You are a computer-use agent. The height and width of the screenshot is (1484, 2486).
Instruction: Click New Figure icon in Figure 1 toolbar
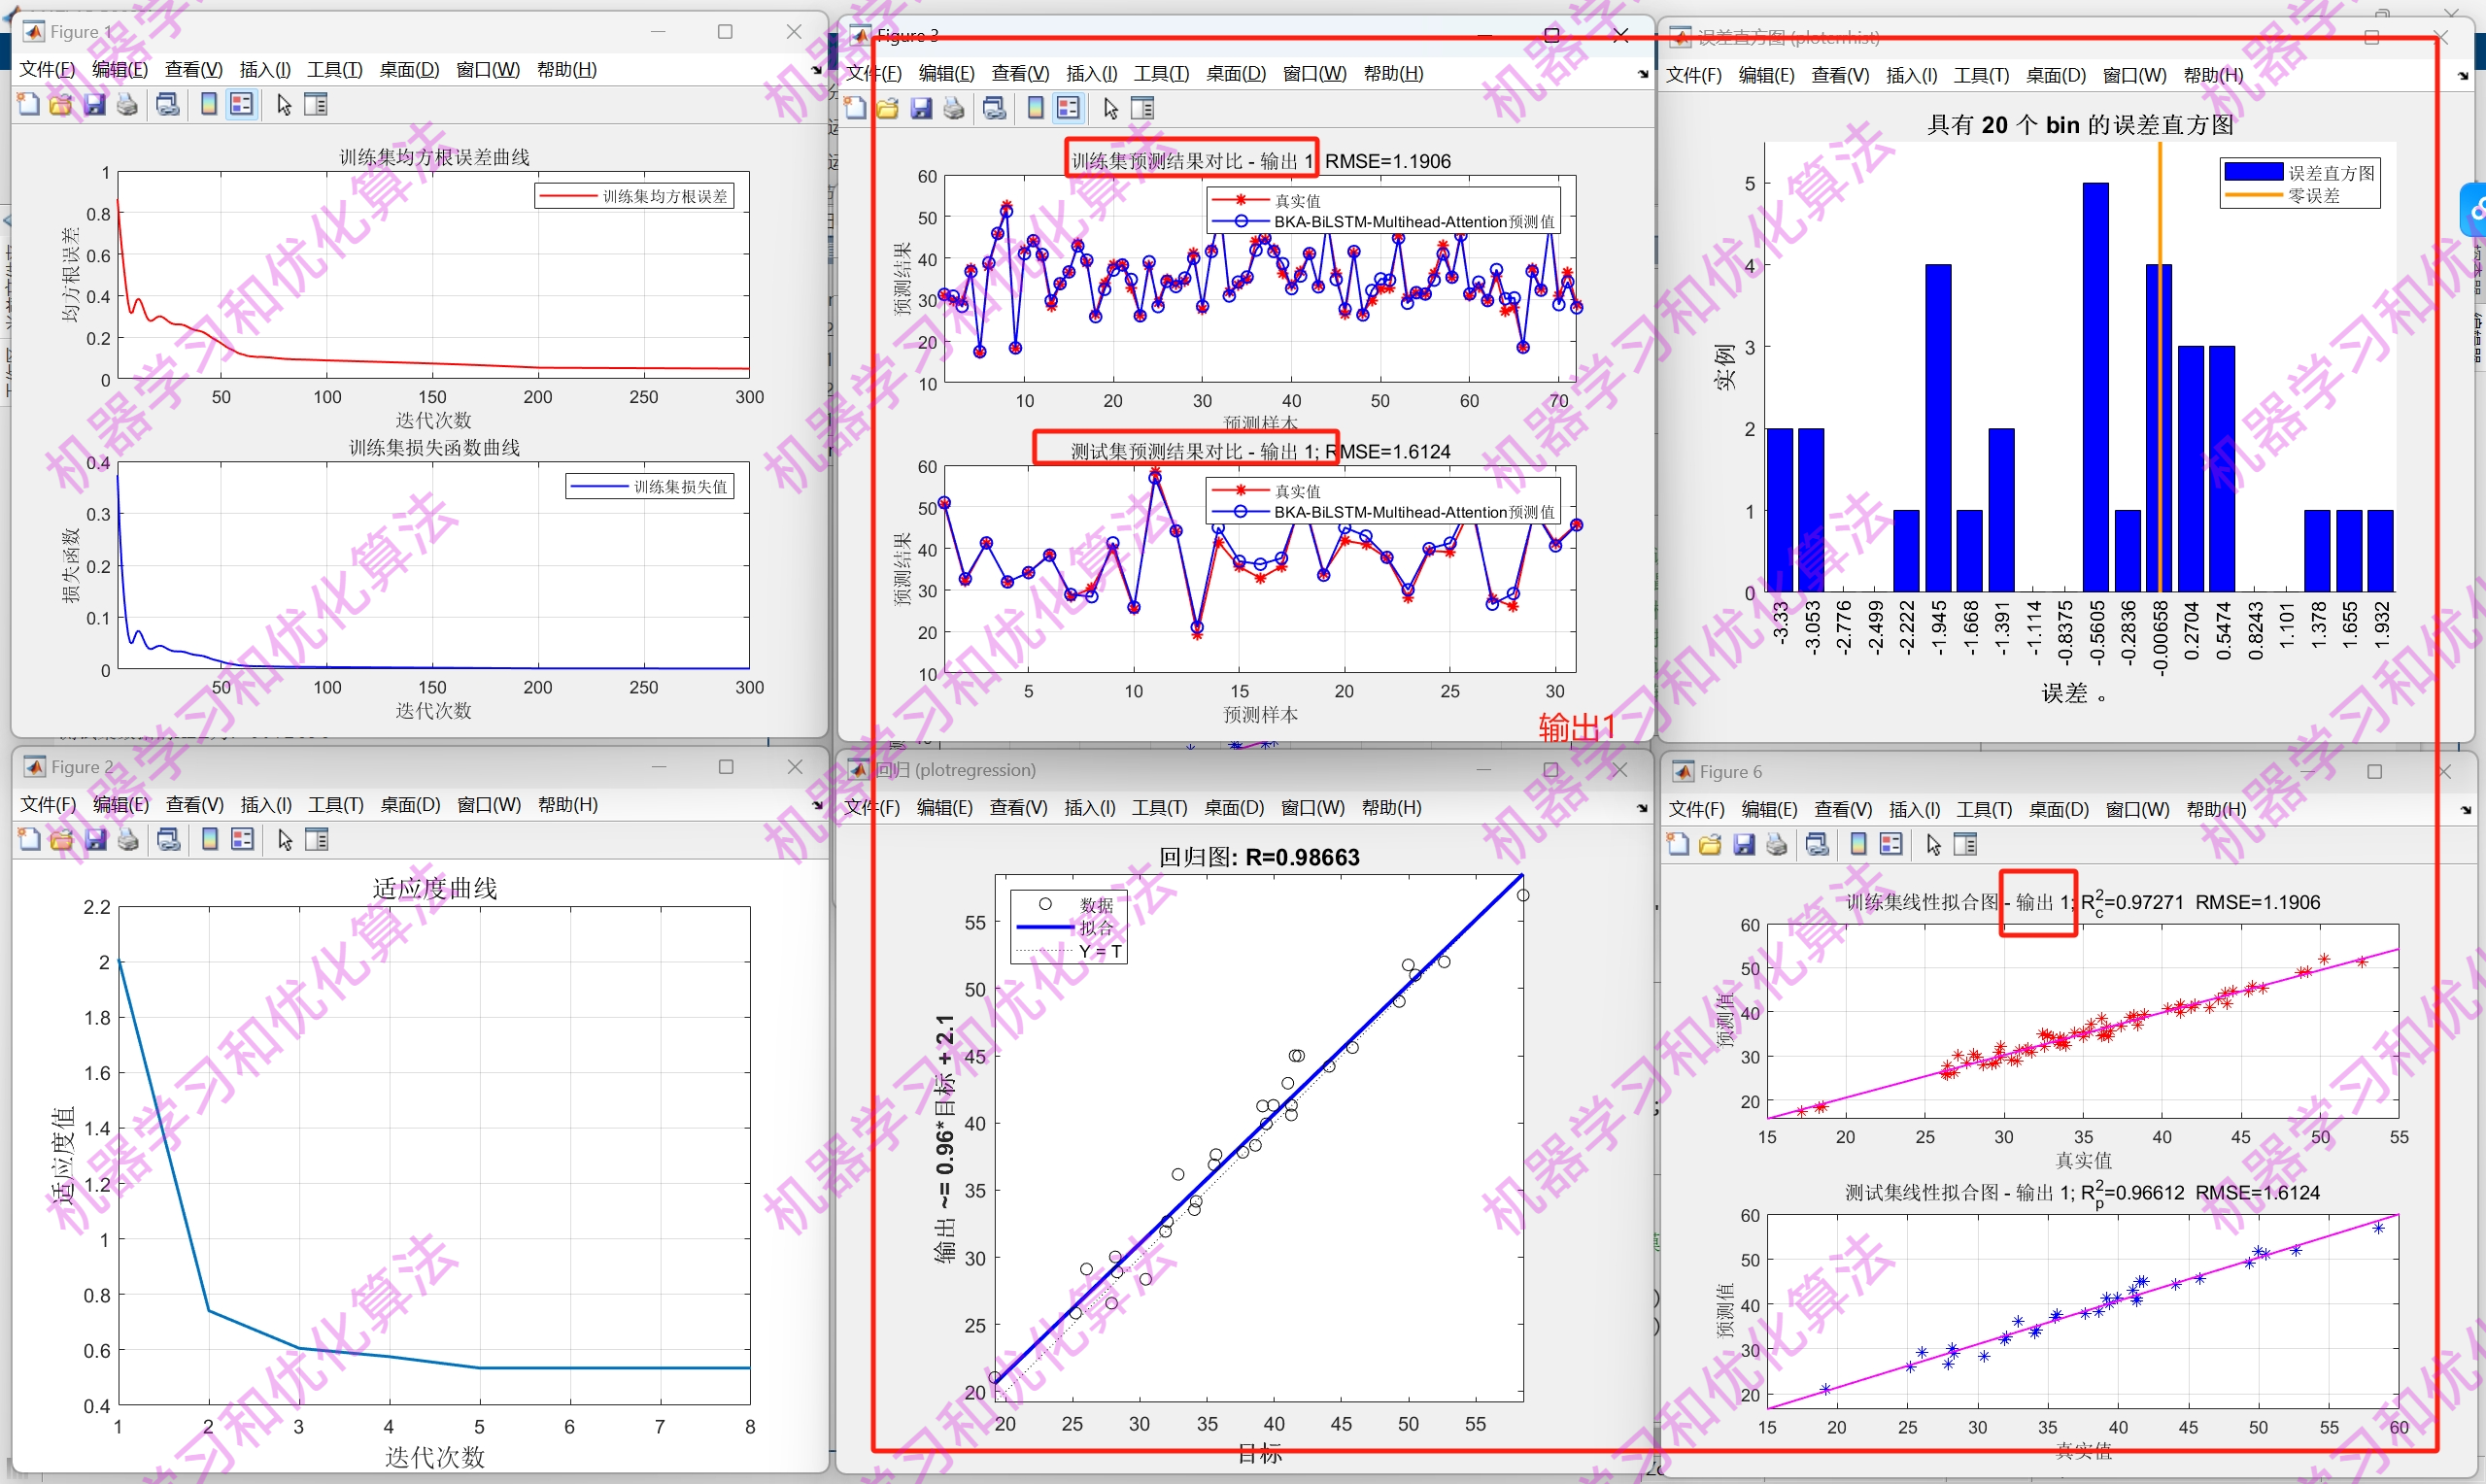click(x=28, y=104)
